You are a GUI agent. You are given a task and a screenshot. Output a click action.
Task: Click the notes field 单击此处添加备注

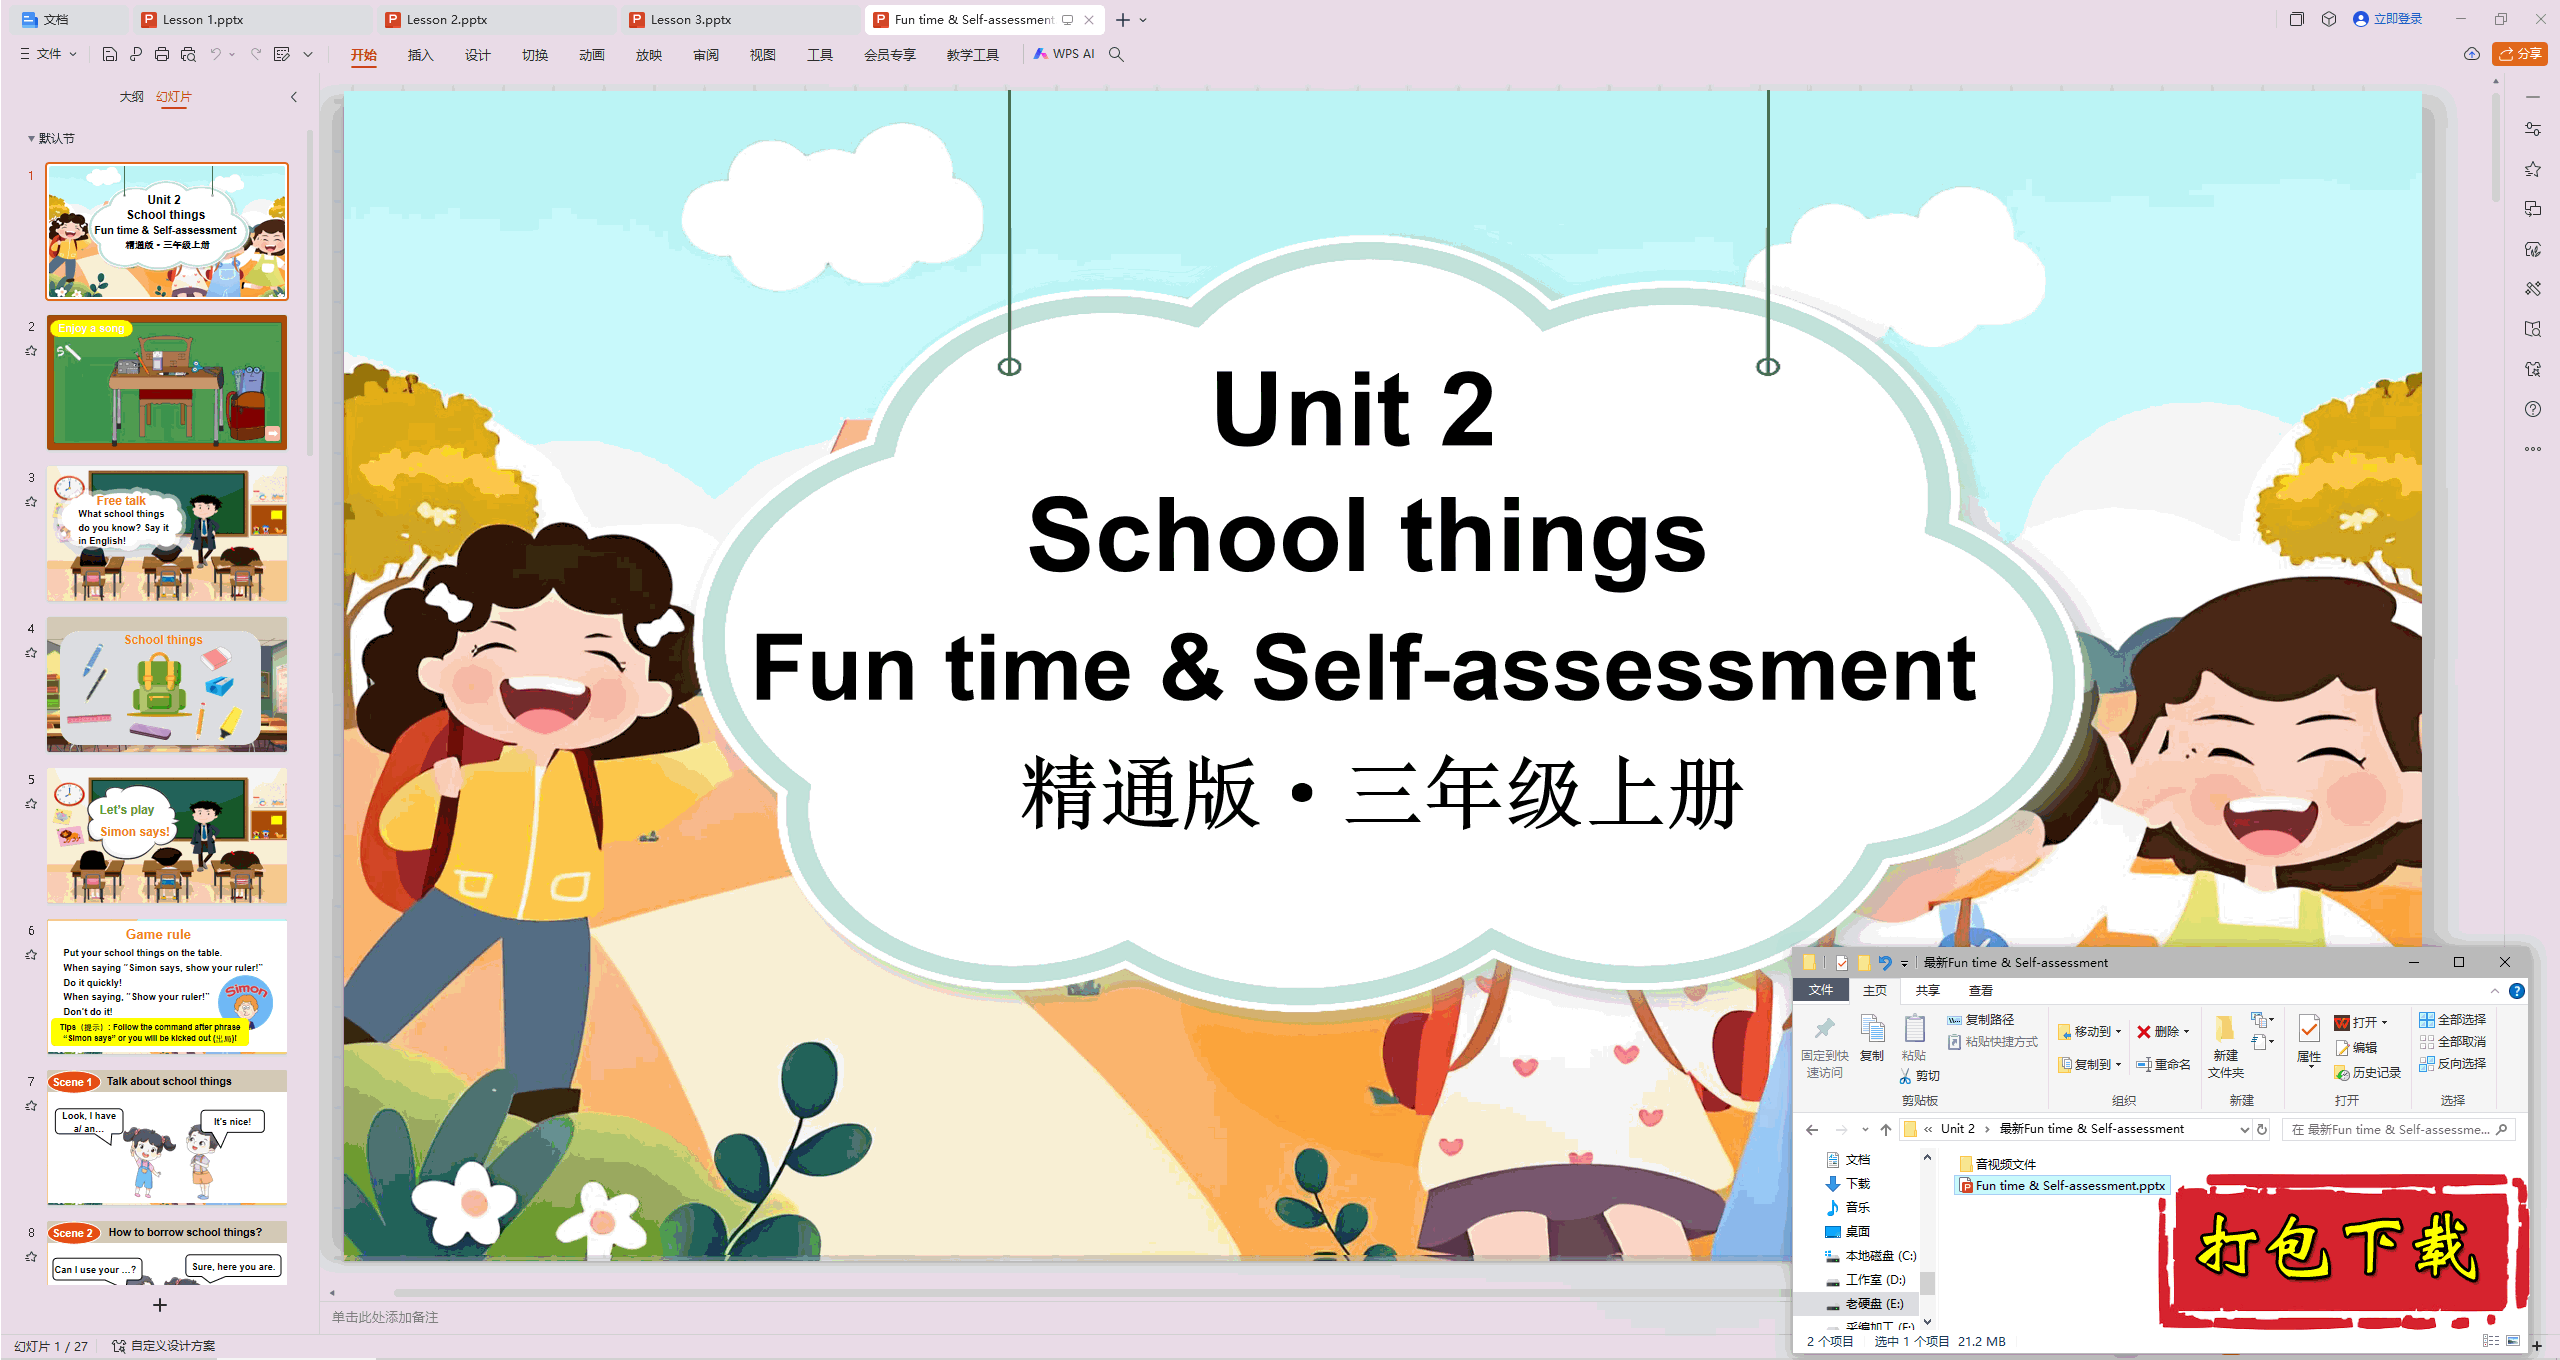point(385,1317)
